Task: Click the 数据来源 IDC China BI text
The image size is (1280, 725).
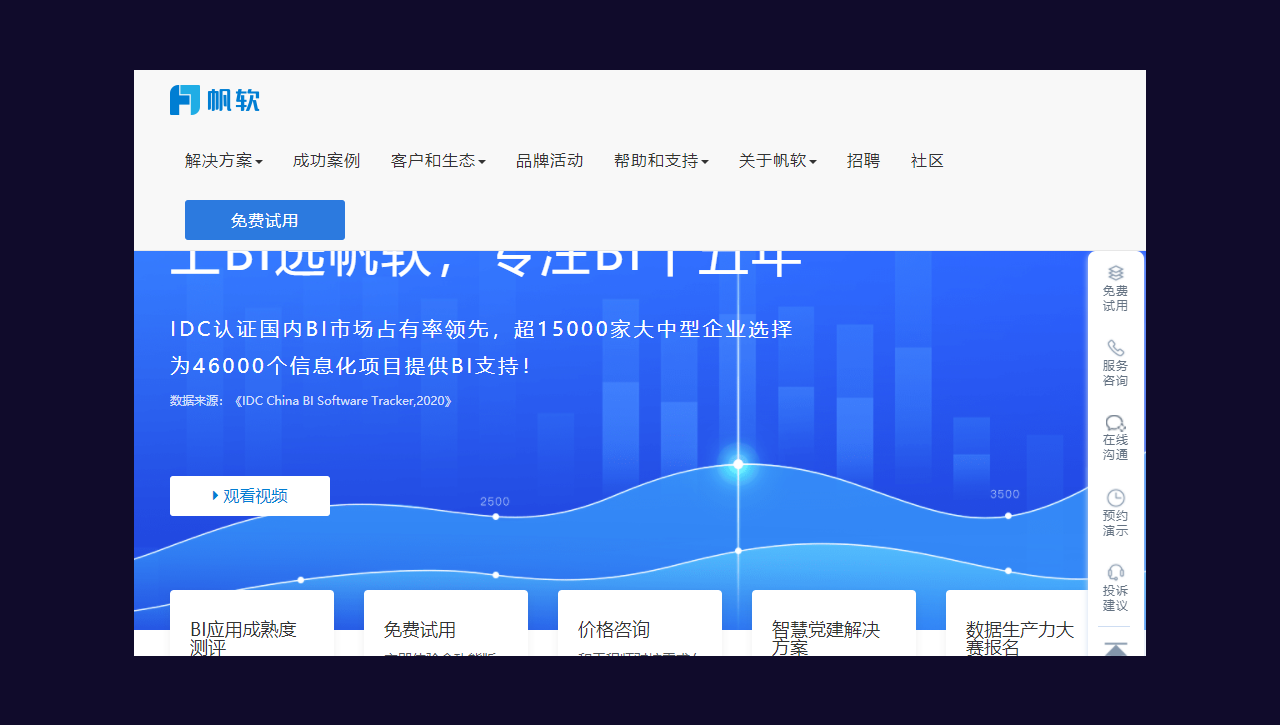Action: click(x=311, y=401)
